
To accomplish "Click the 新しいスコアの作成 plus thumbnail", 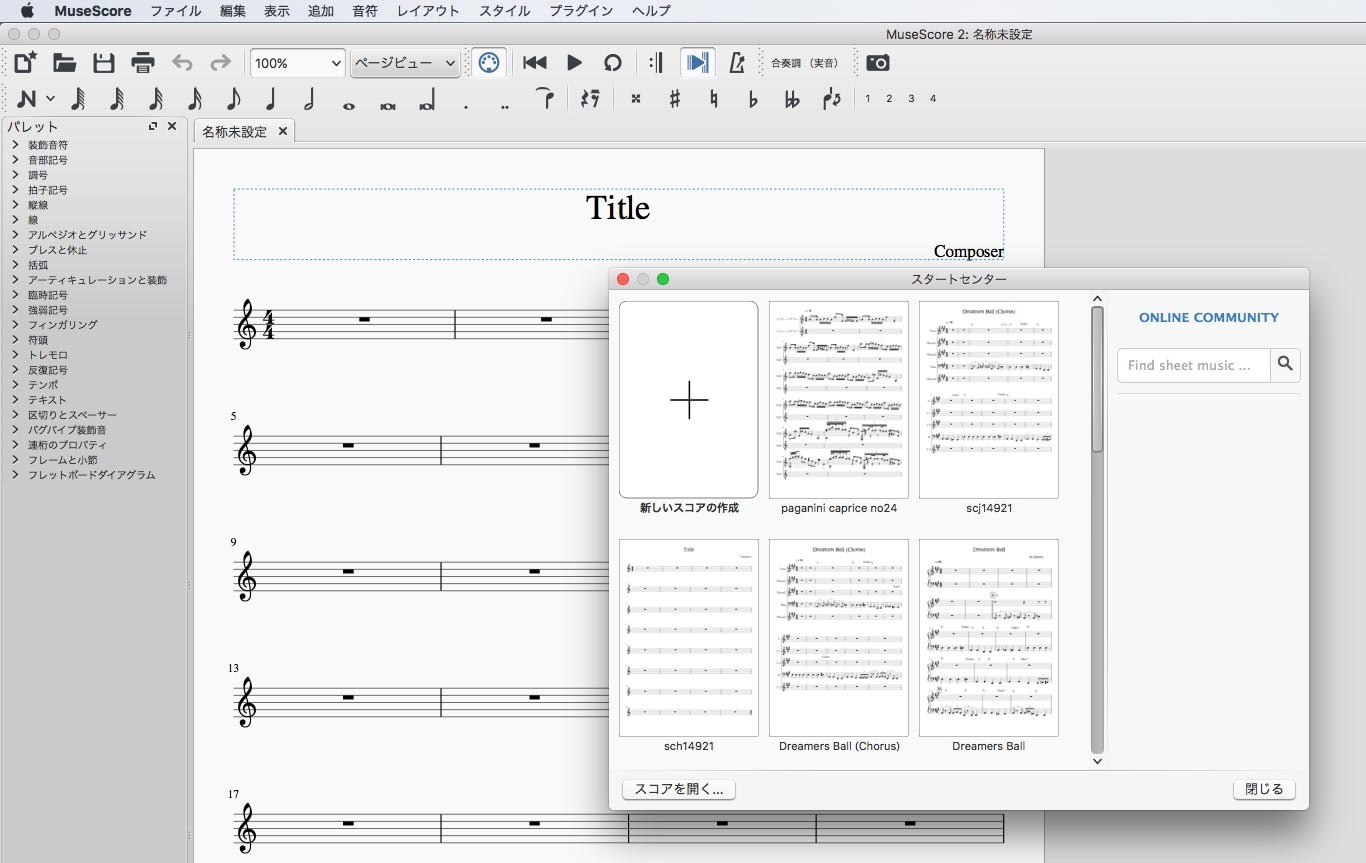I will pos(688,400).
